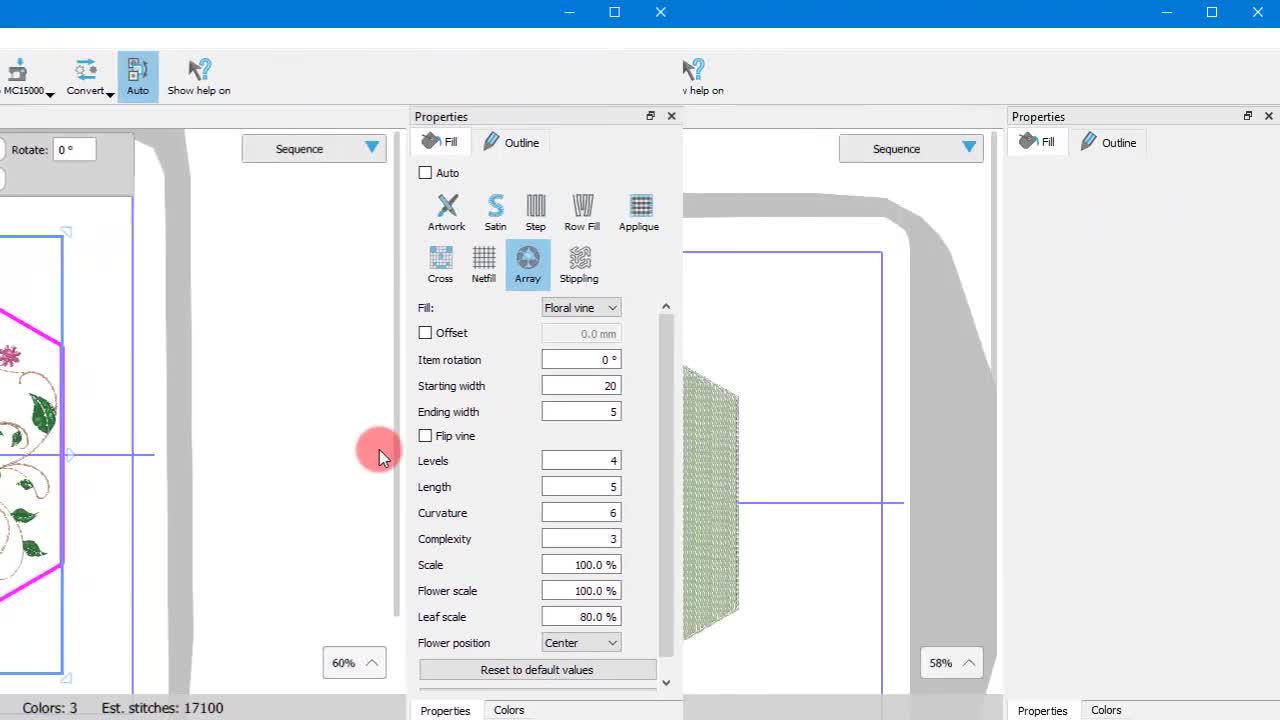1280x720 pixels.
Task: Click the Starting width input field
Action: coord(581,386)
